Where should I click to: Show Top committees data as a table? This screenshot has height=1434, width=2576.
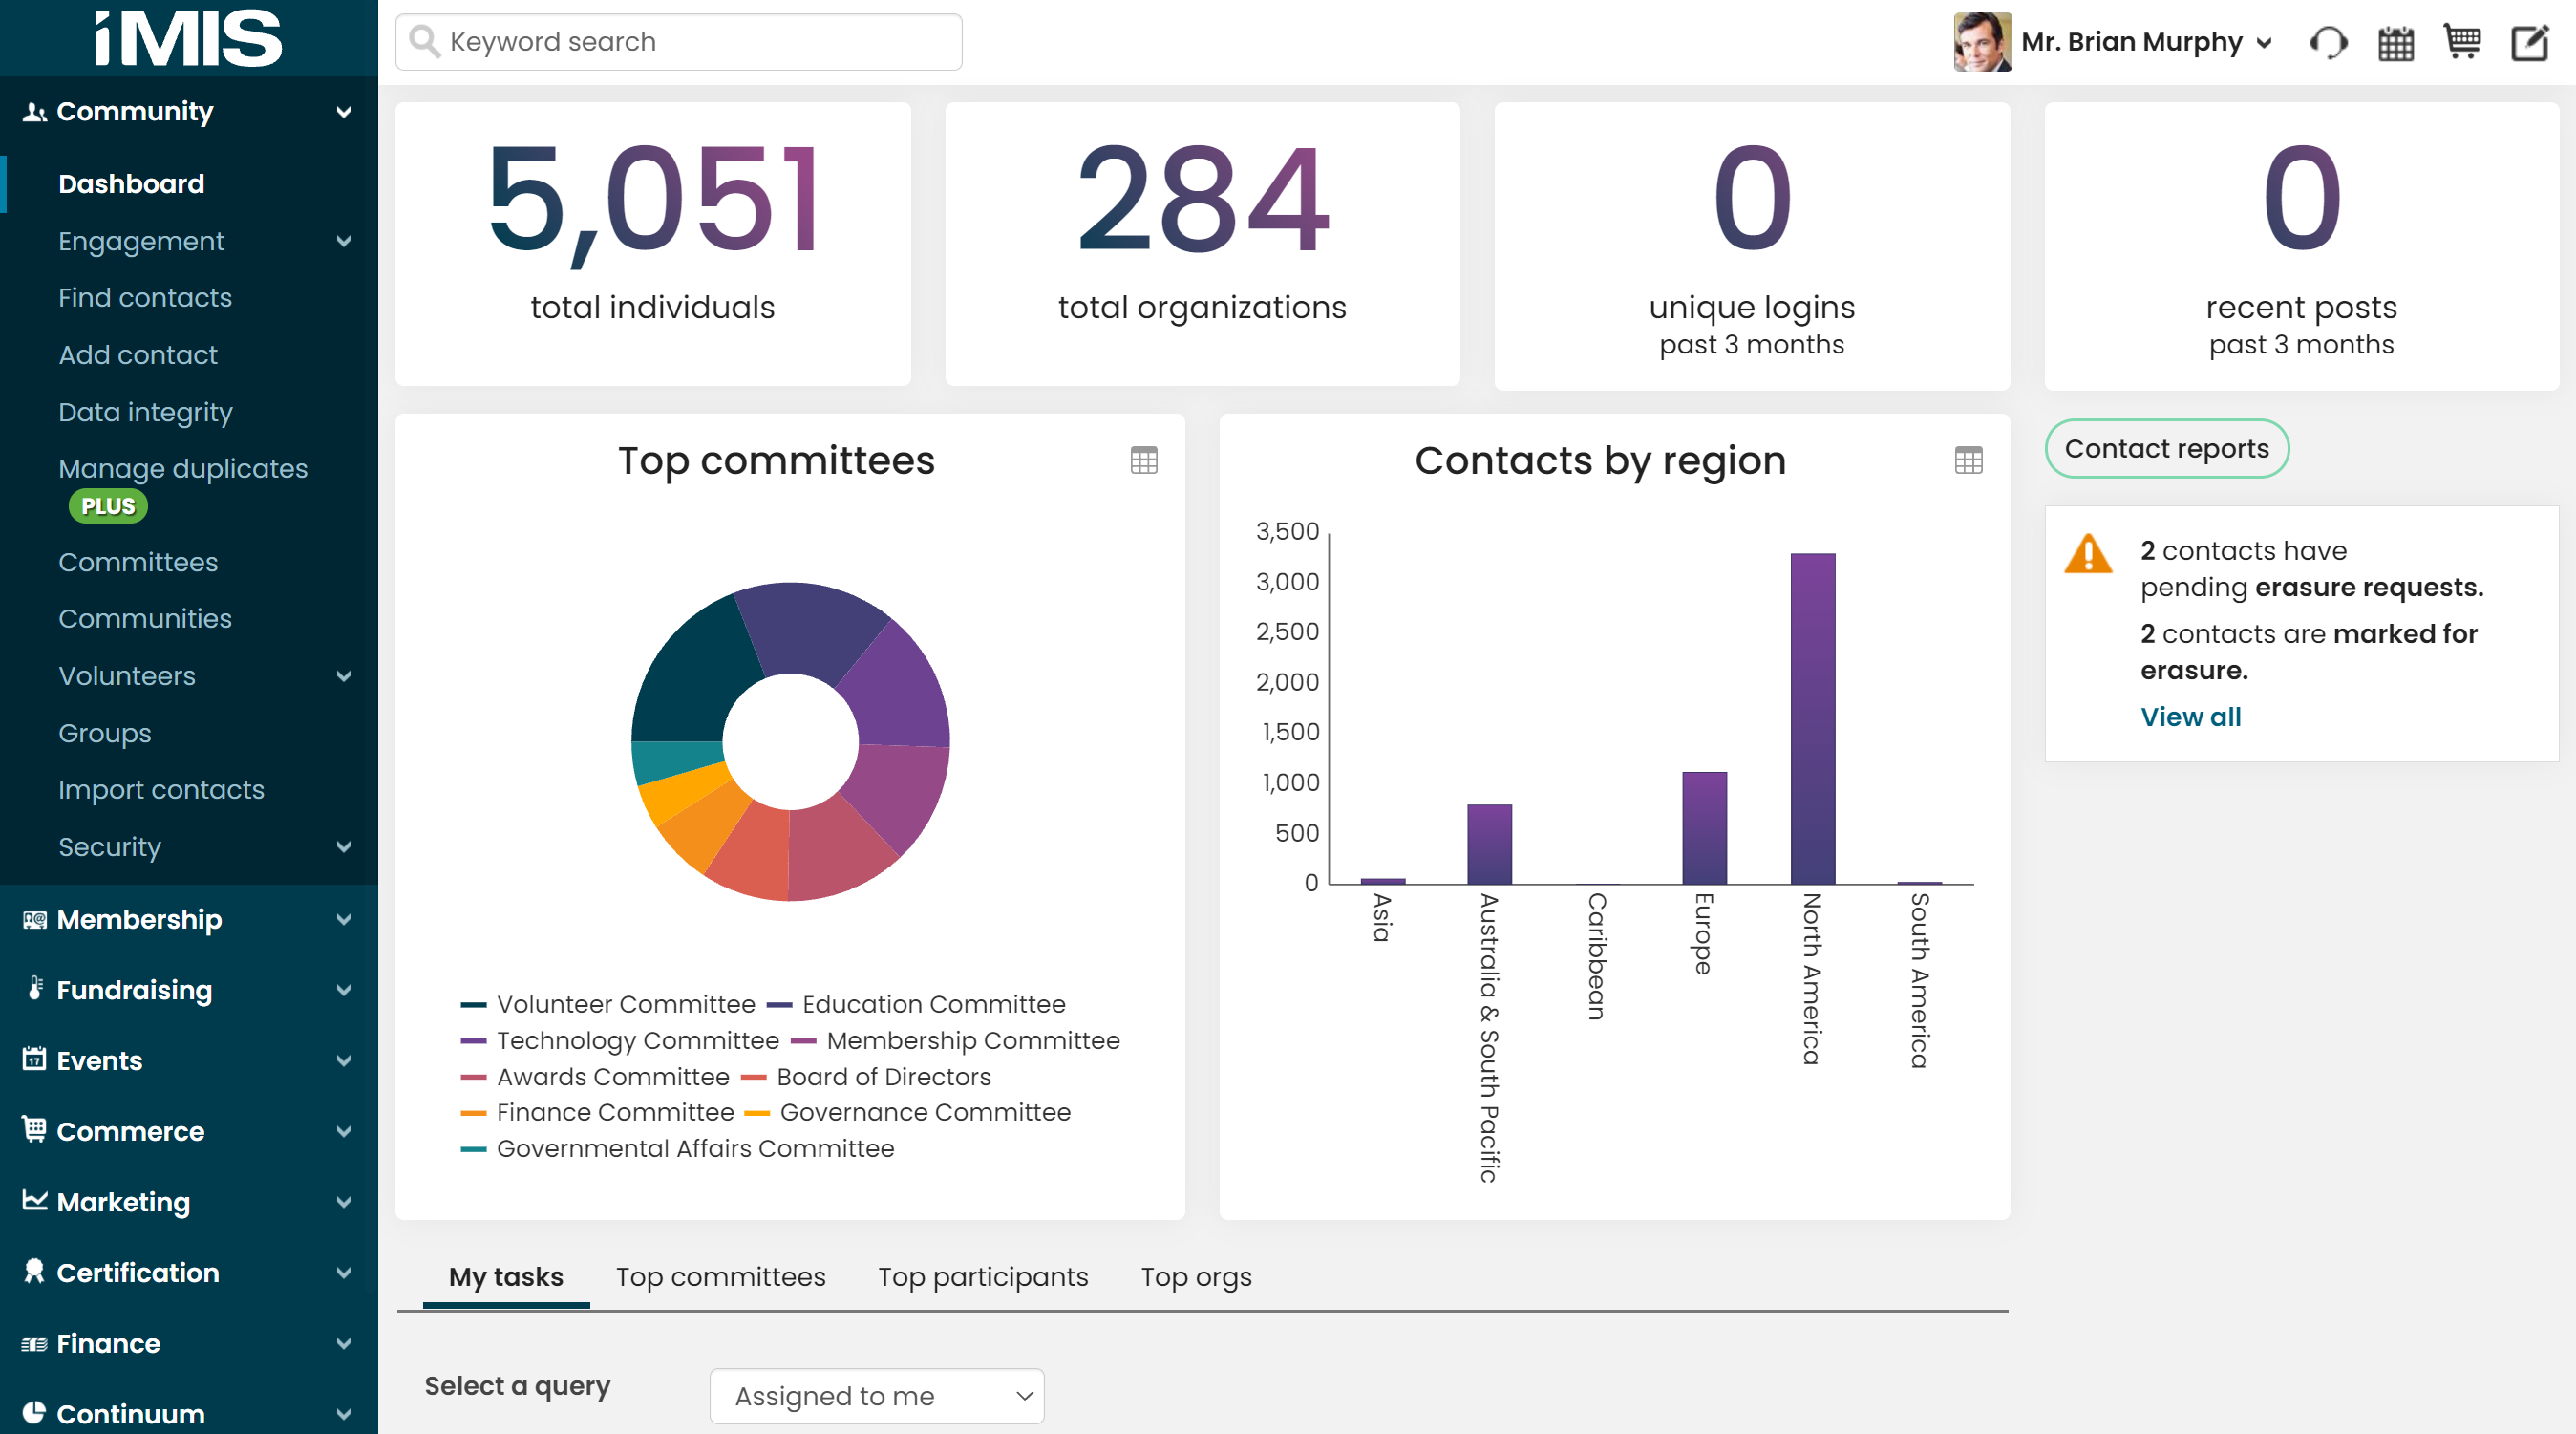click(x=1143, y=460)
